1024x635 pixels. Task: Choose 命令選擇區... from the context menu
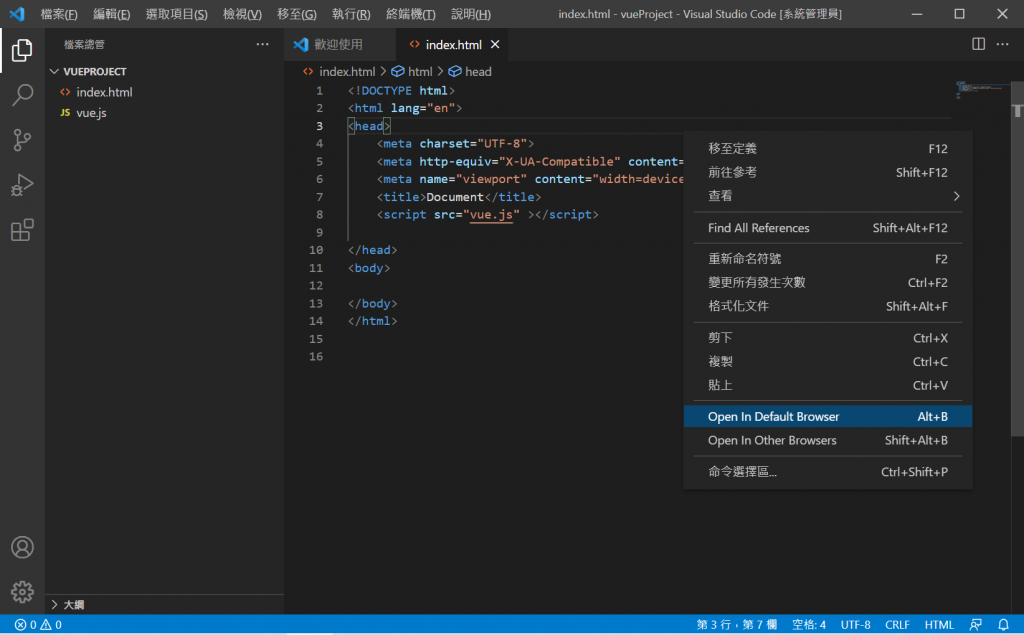click(x=827, y=472)
